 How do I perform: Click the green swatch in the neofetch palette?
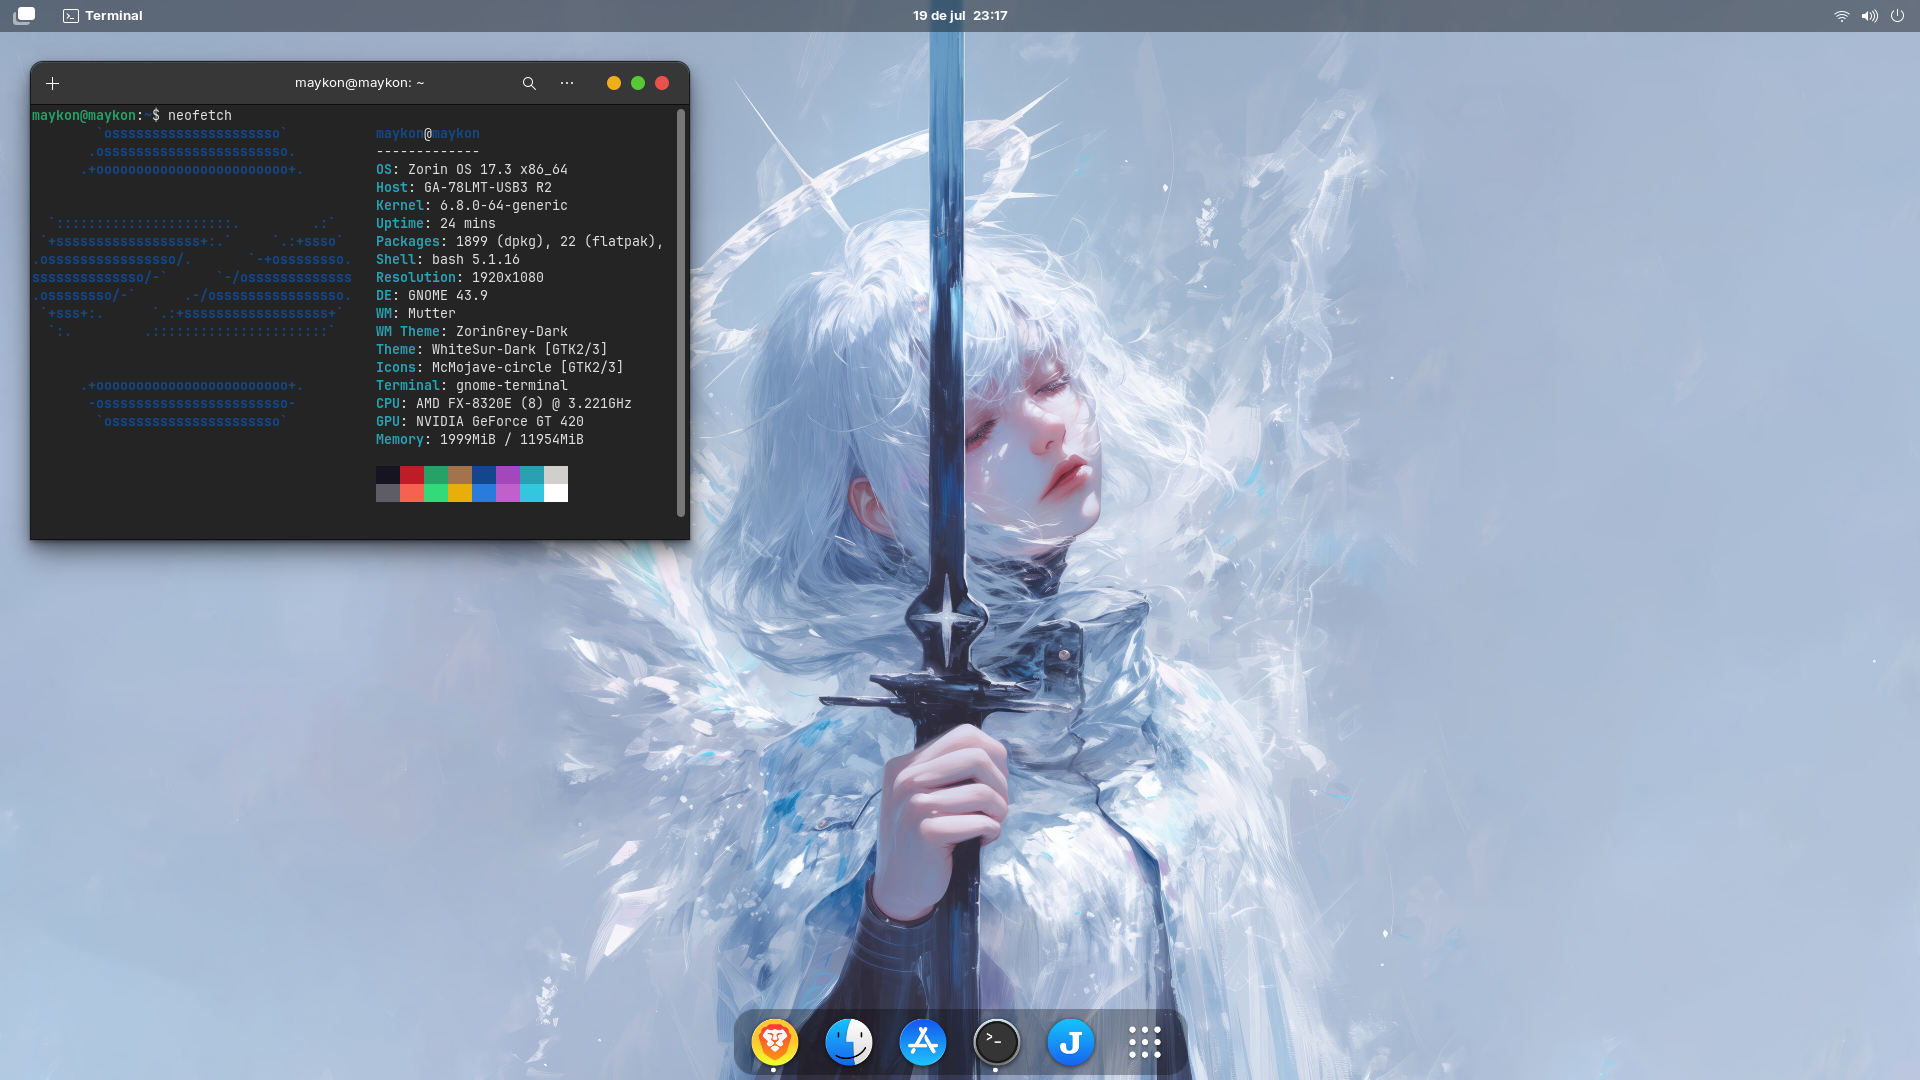click(x=436, y=475)
